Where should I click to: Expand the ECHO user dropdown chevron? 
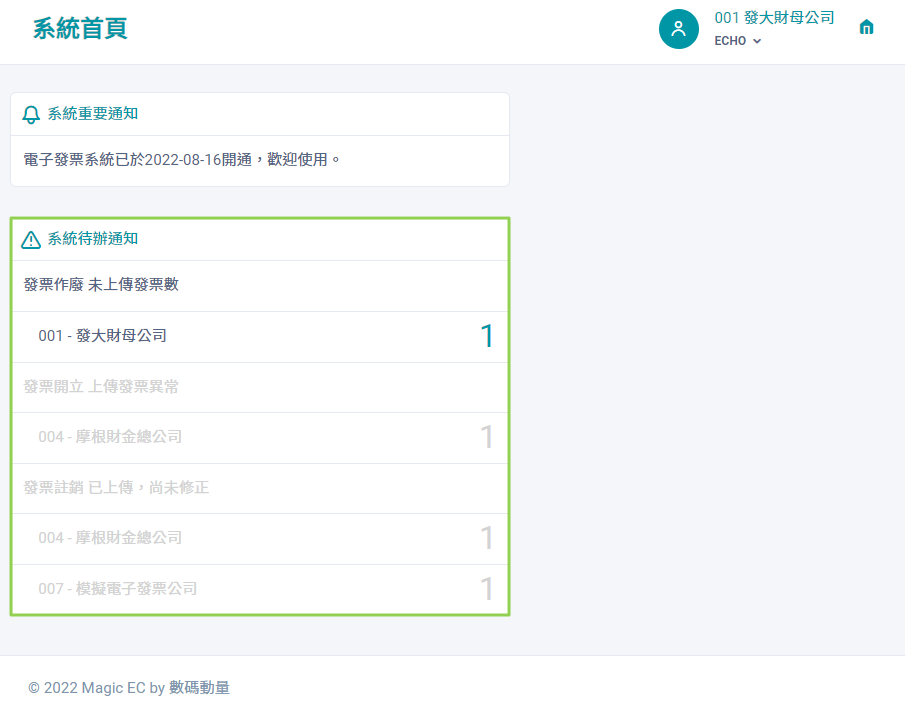coord(757,41)
